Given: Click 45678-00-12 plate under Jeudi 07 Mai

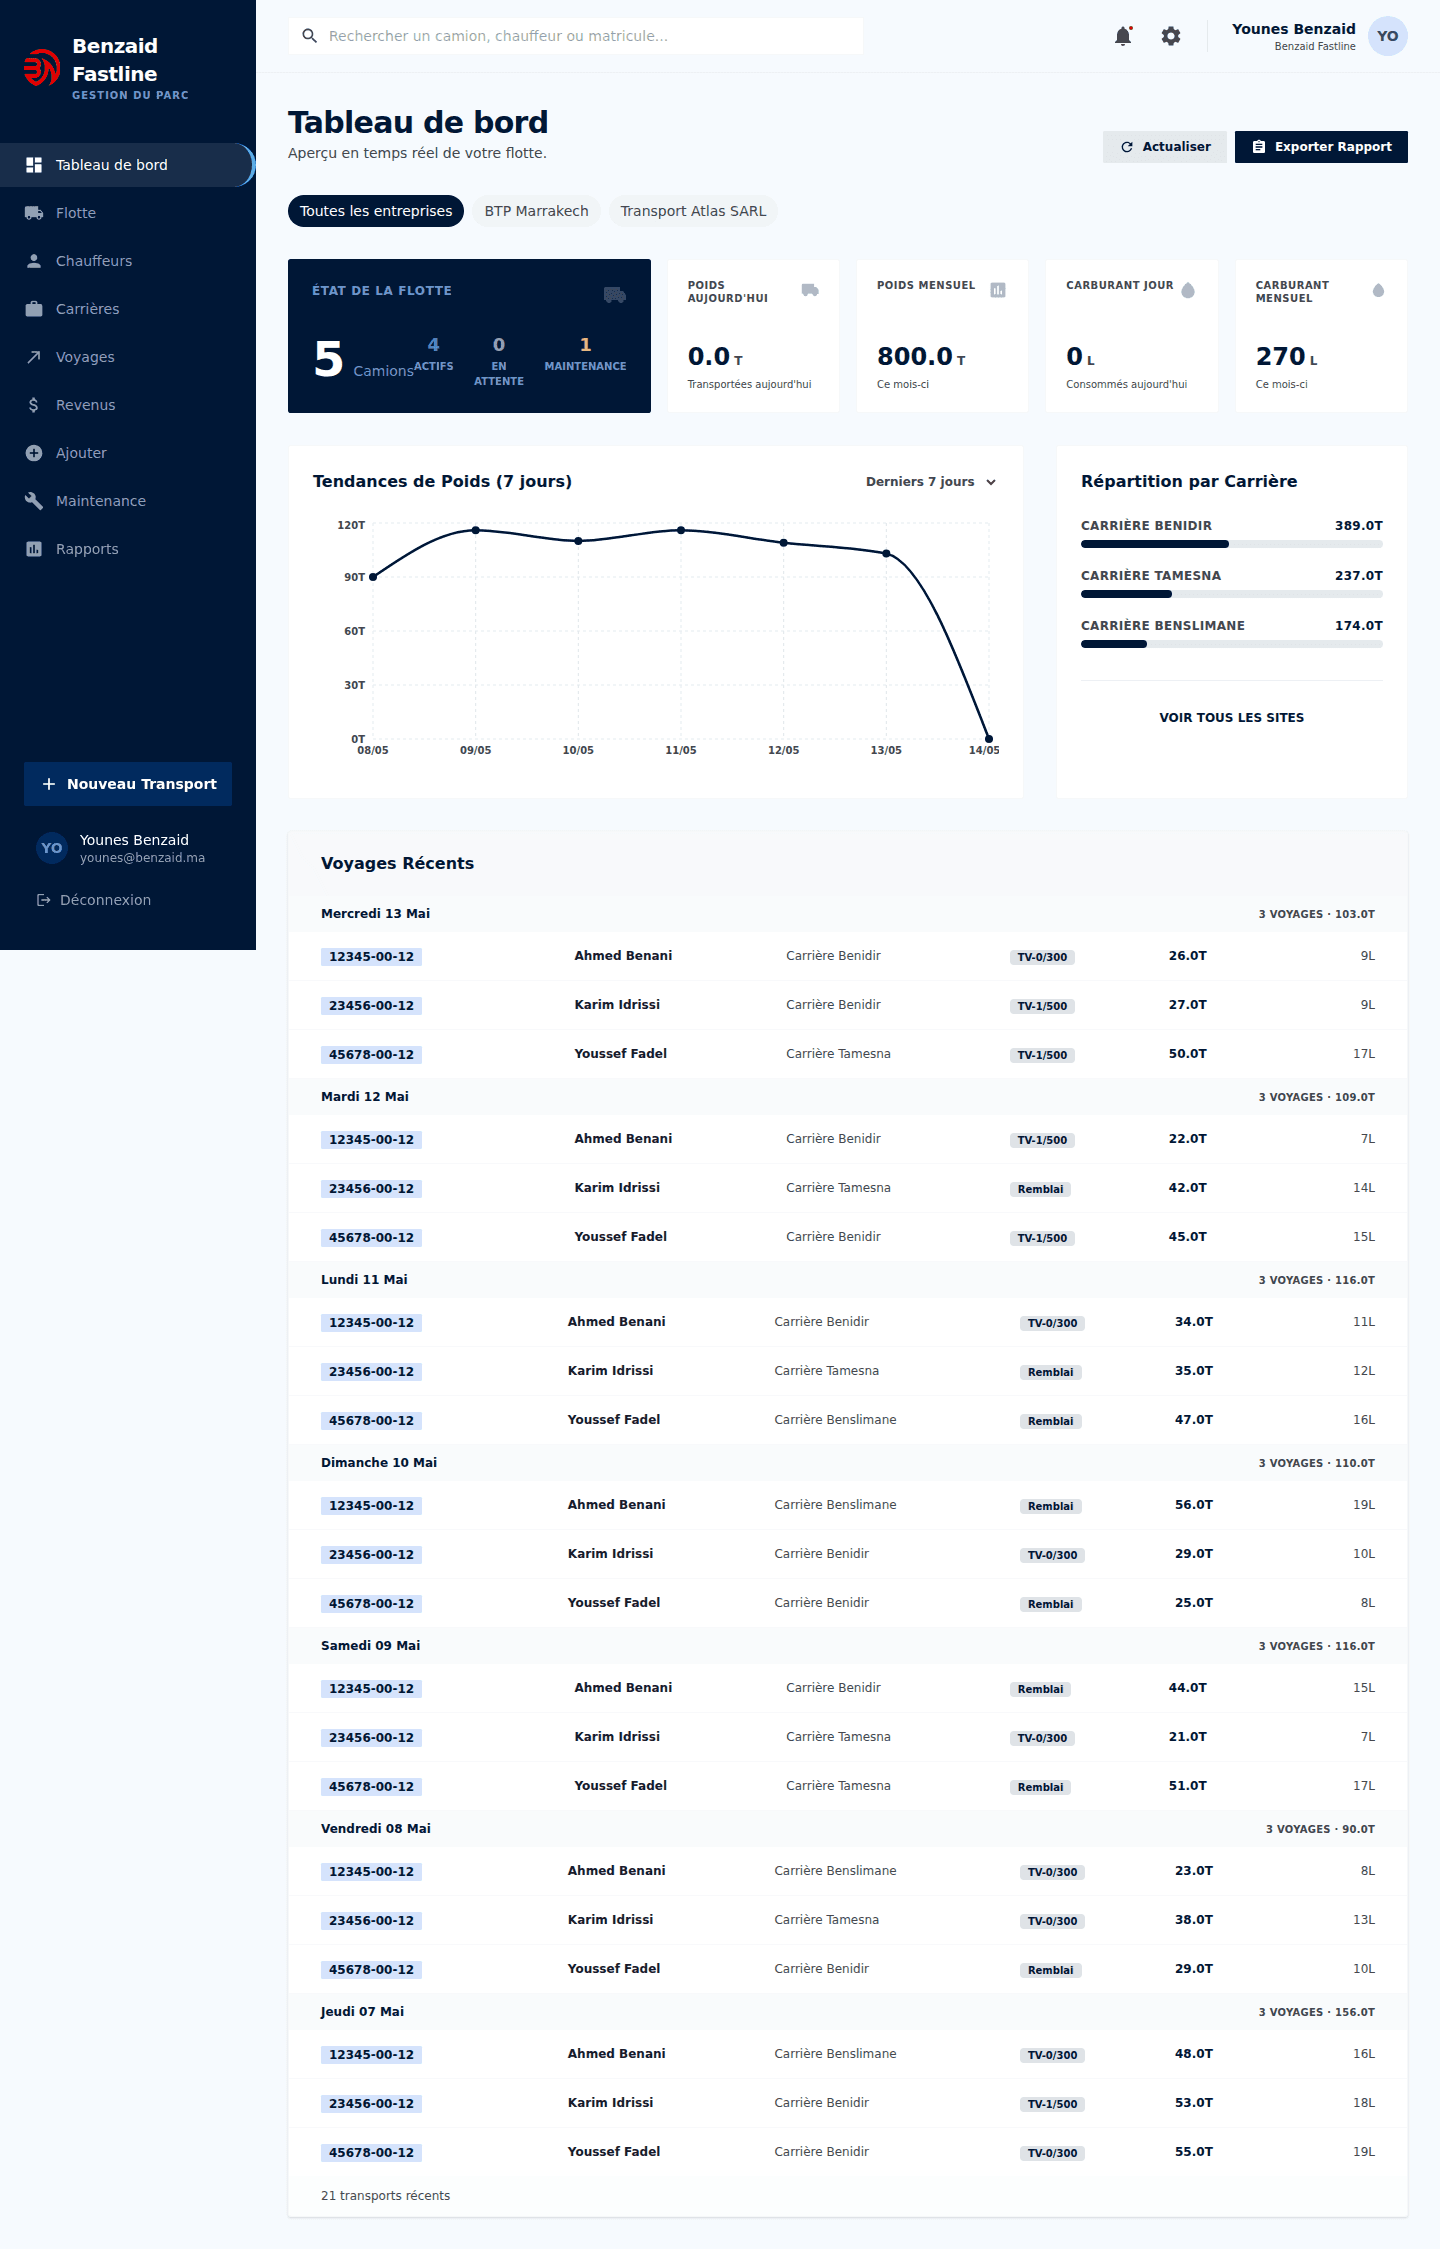Looking at the screenshot, I should 371,2153.
